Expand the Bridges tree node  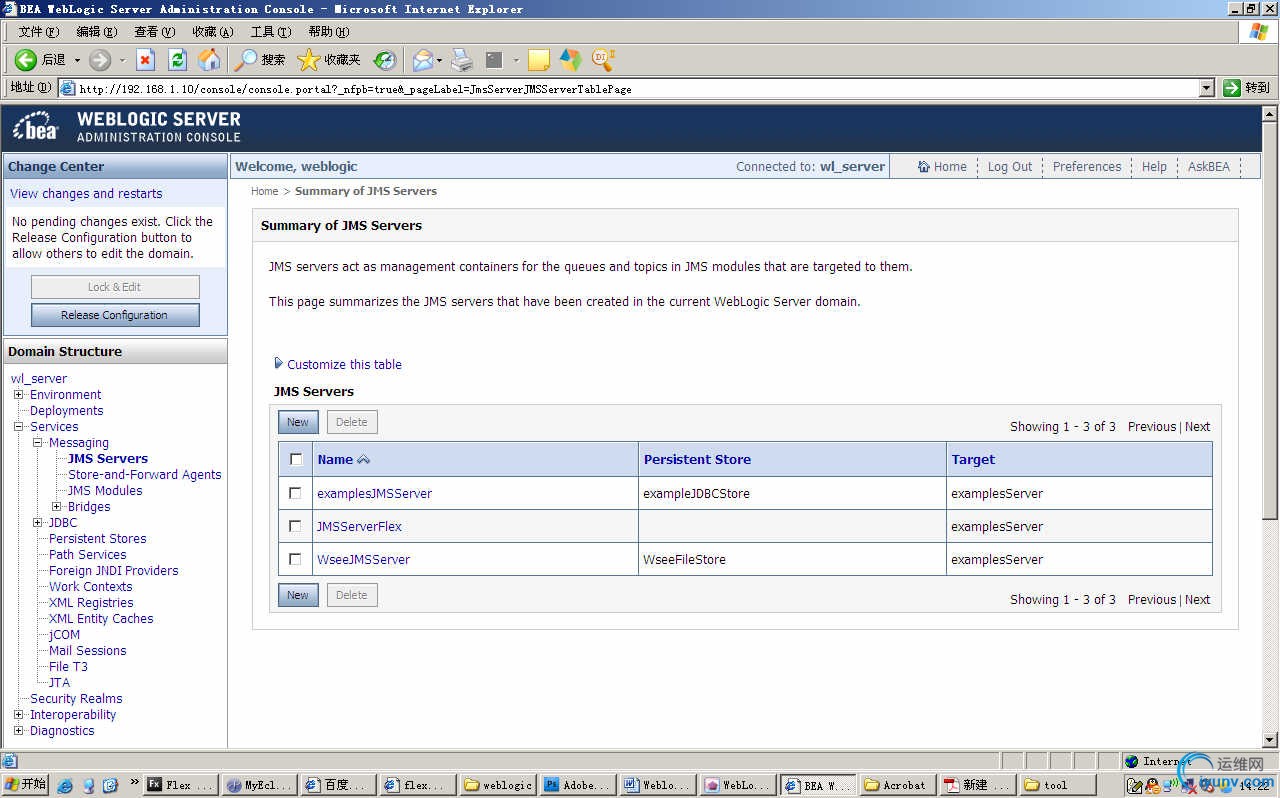(57, 507)
